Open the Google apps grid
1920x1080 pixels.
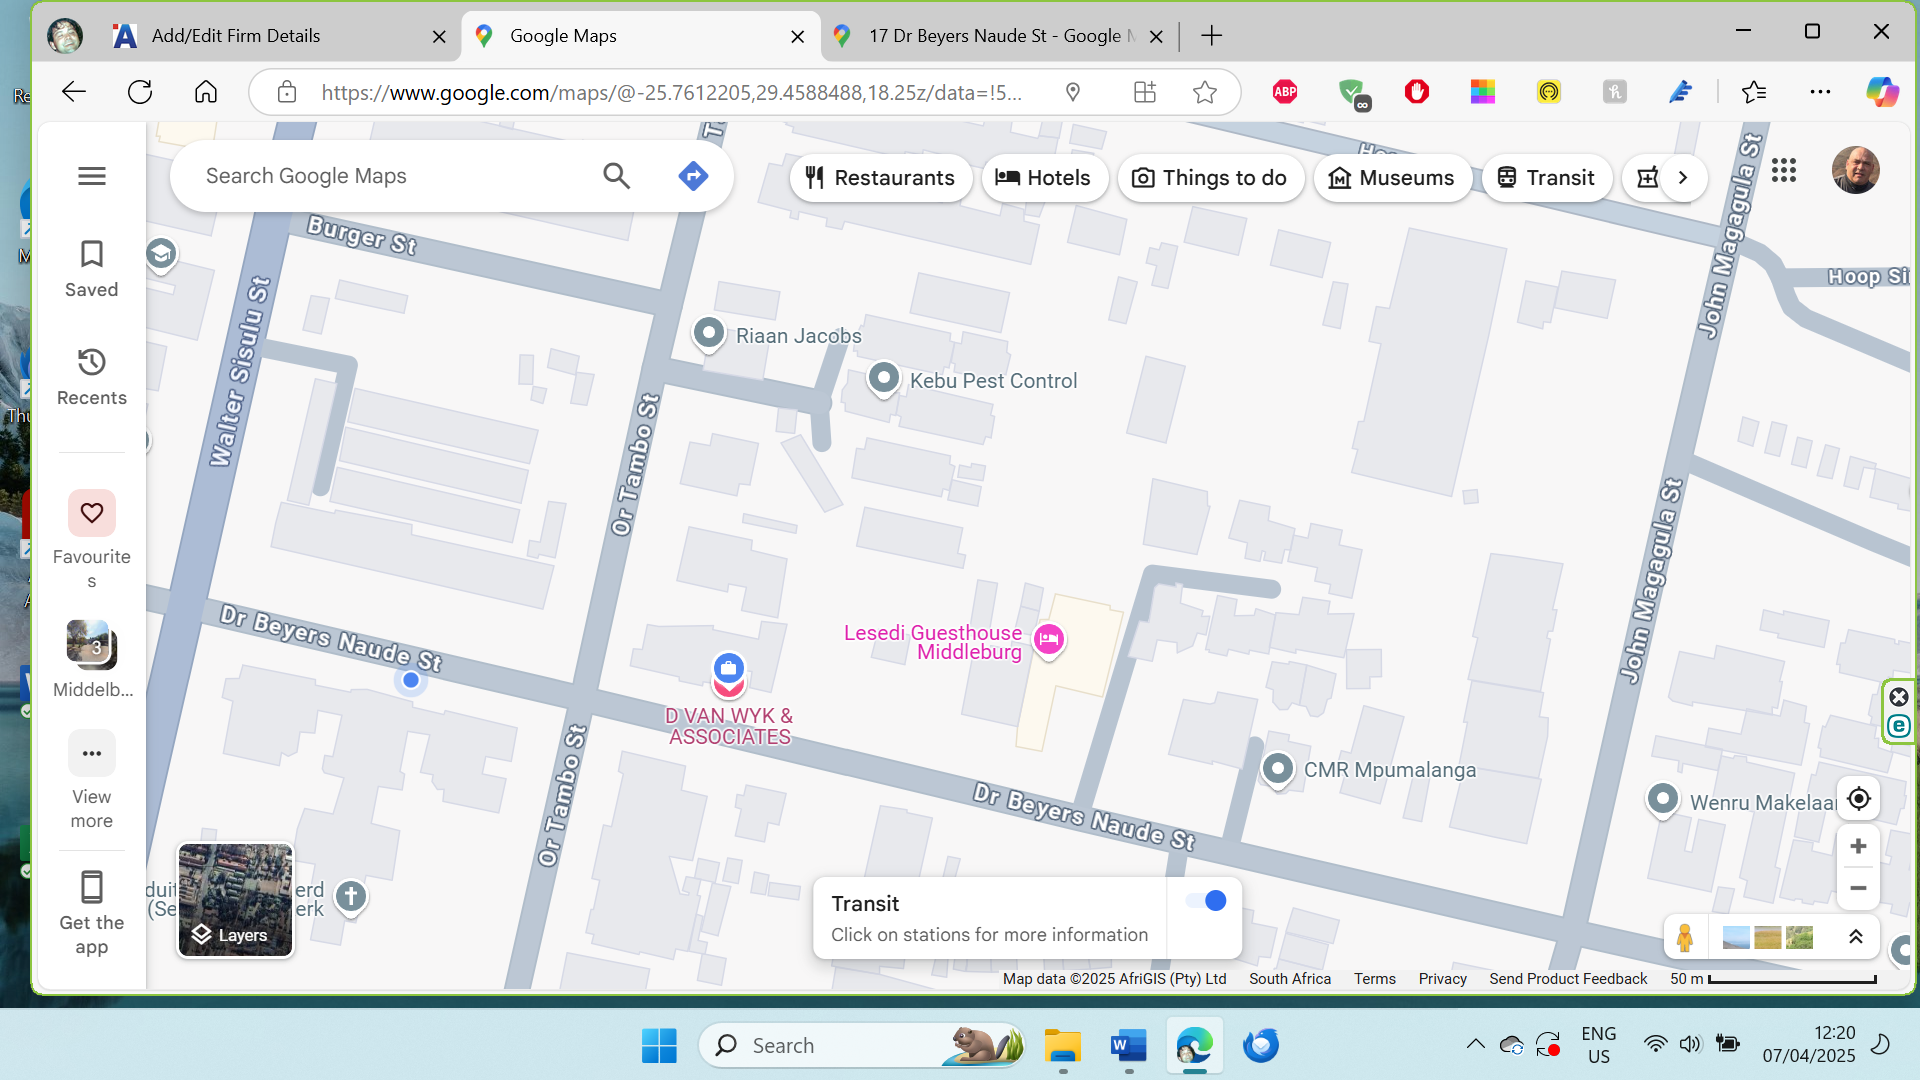(1784, 170)
